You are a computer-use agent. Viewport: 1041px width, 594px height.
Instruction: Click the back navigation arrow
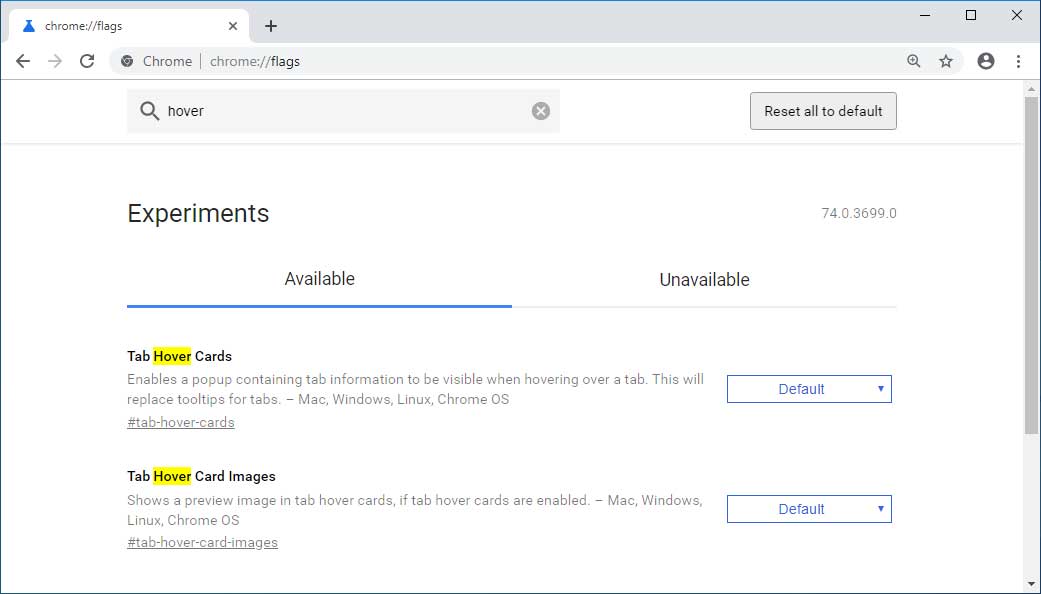click(x=23, y=61)
